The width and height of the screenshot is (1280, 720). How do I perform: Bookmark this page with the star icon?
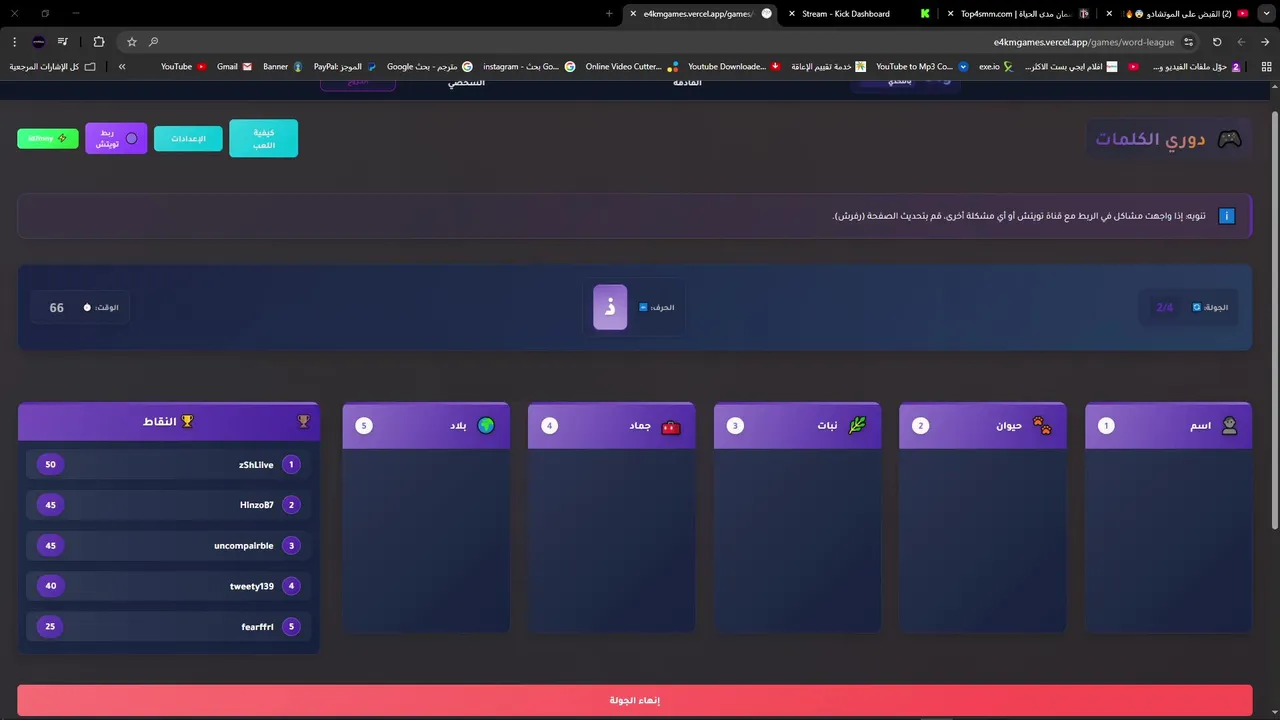pos(132,42)
